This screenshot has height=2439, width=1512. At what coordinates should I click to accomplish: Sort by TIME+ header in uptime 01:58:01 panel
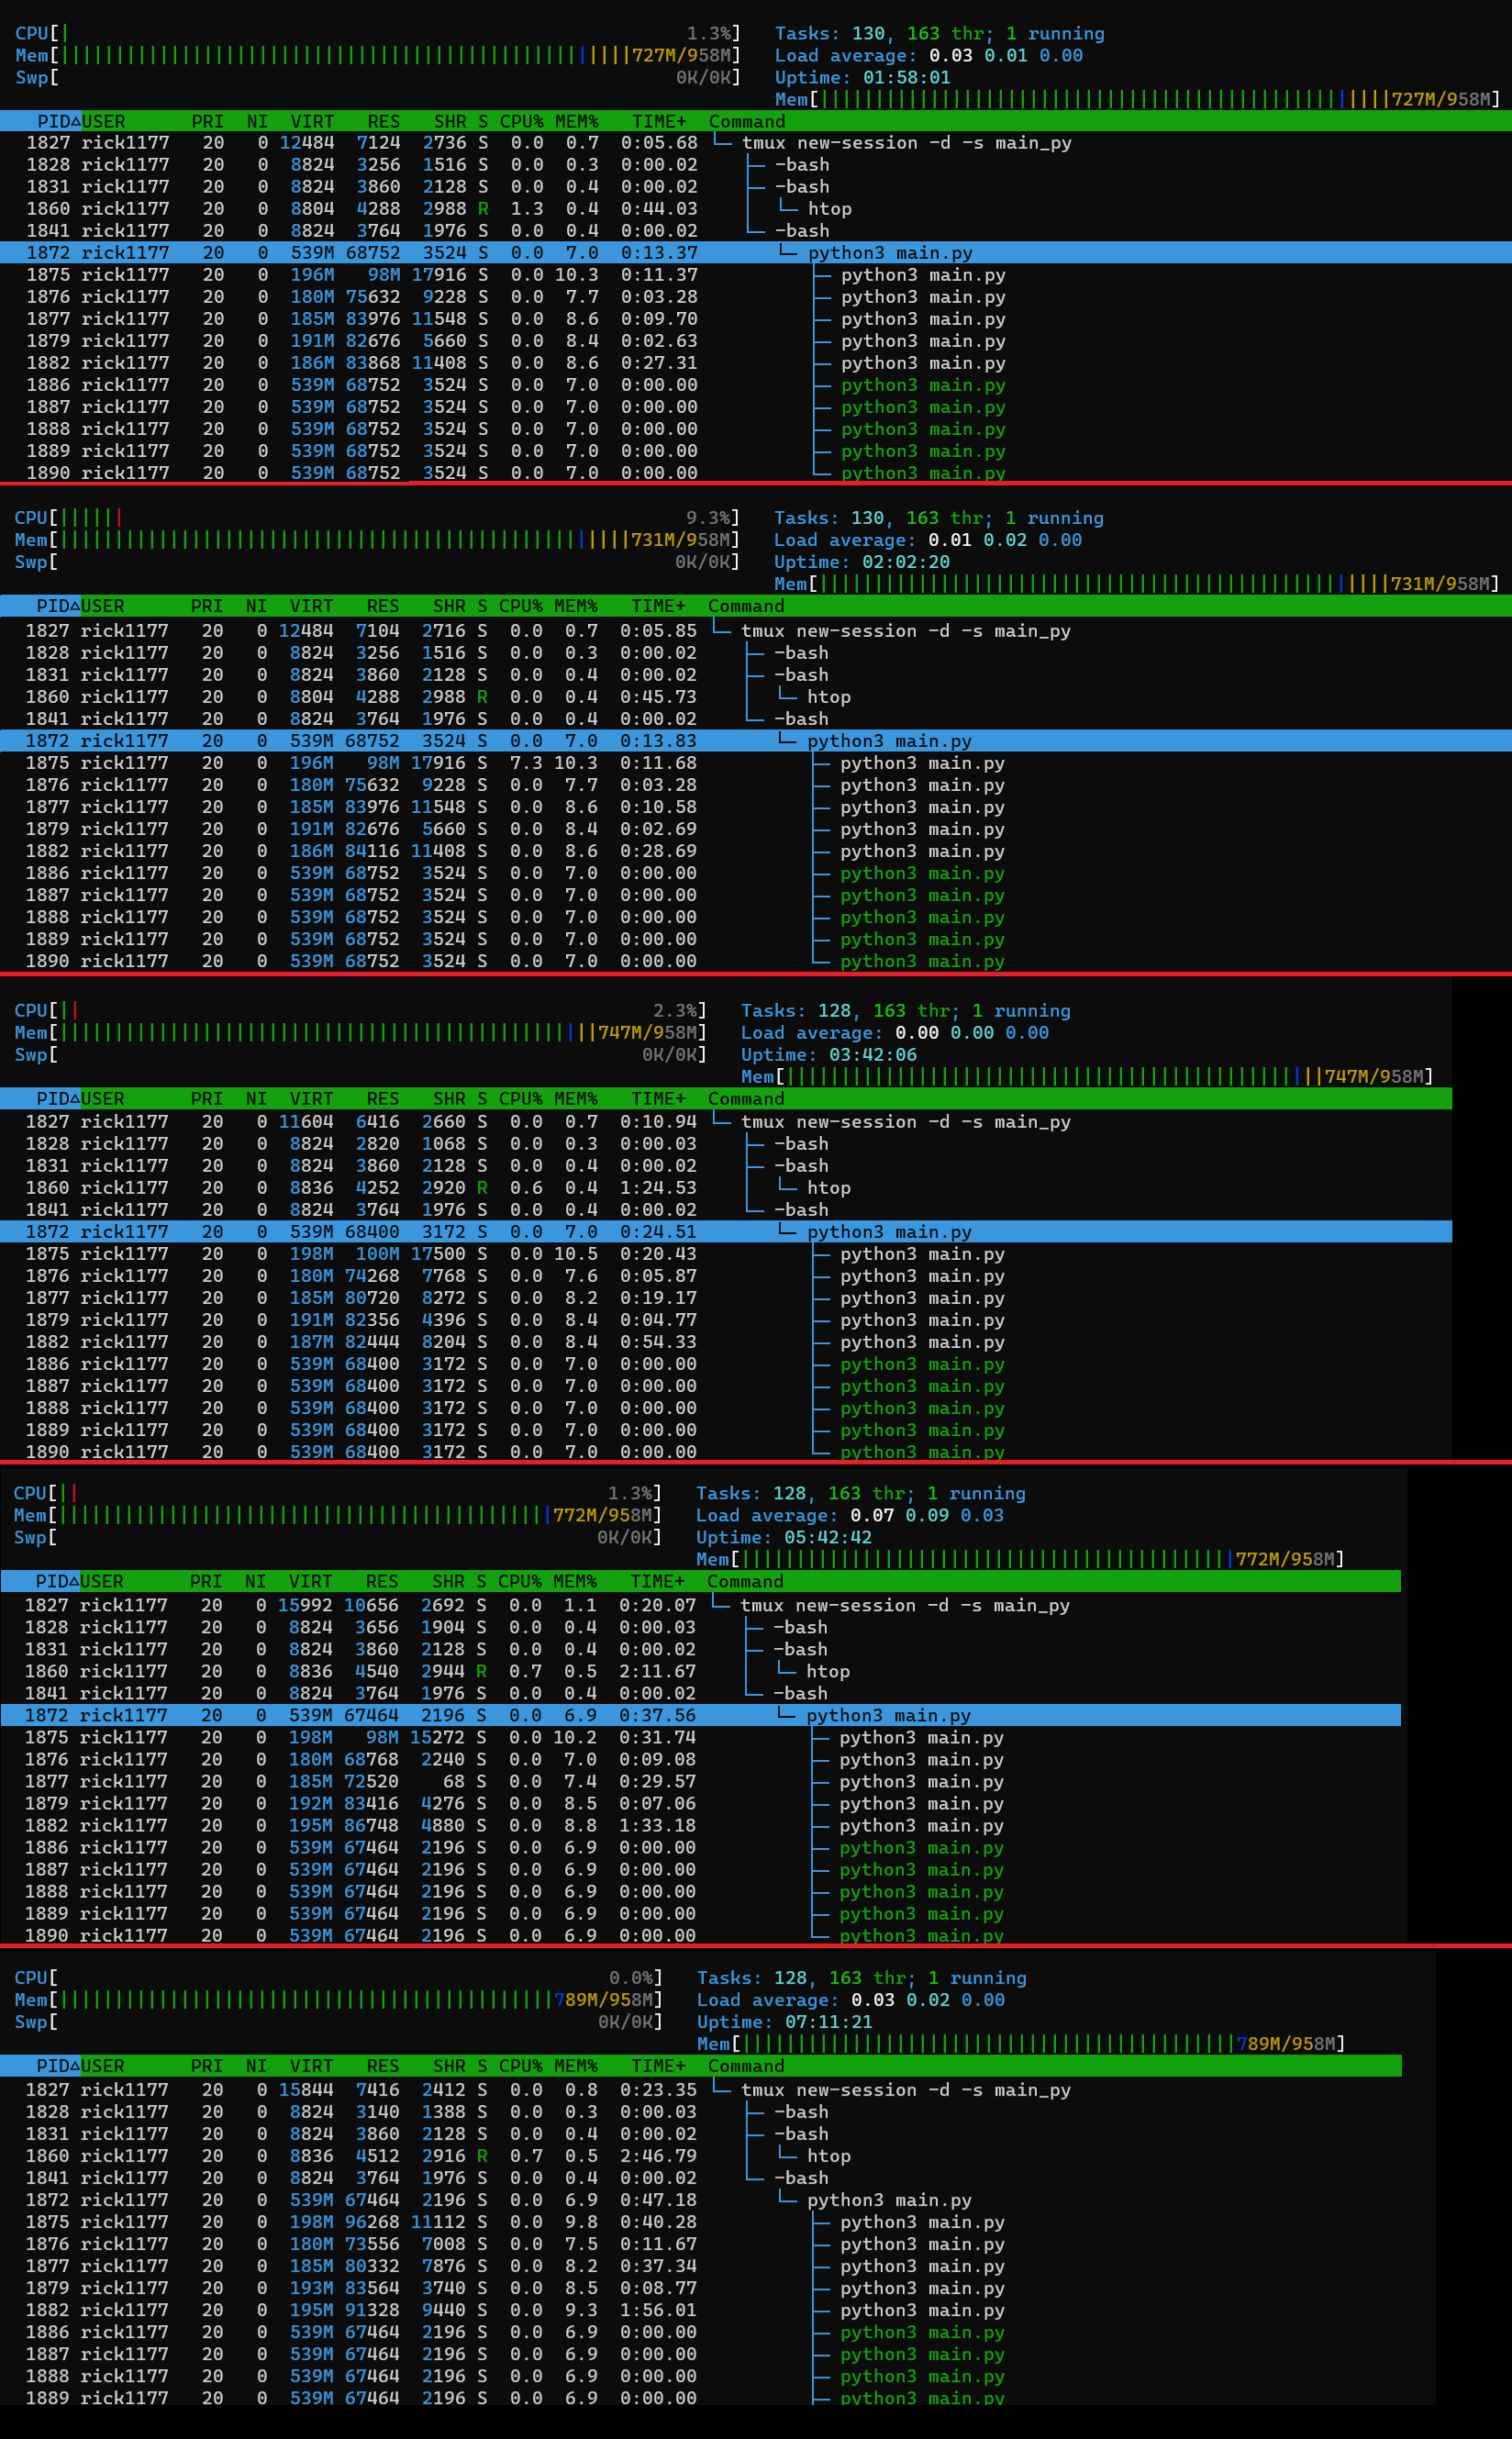pyautogui.click(x=659, y=121)
